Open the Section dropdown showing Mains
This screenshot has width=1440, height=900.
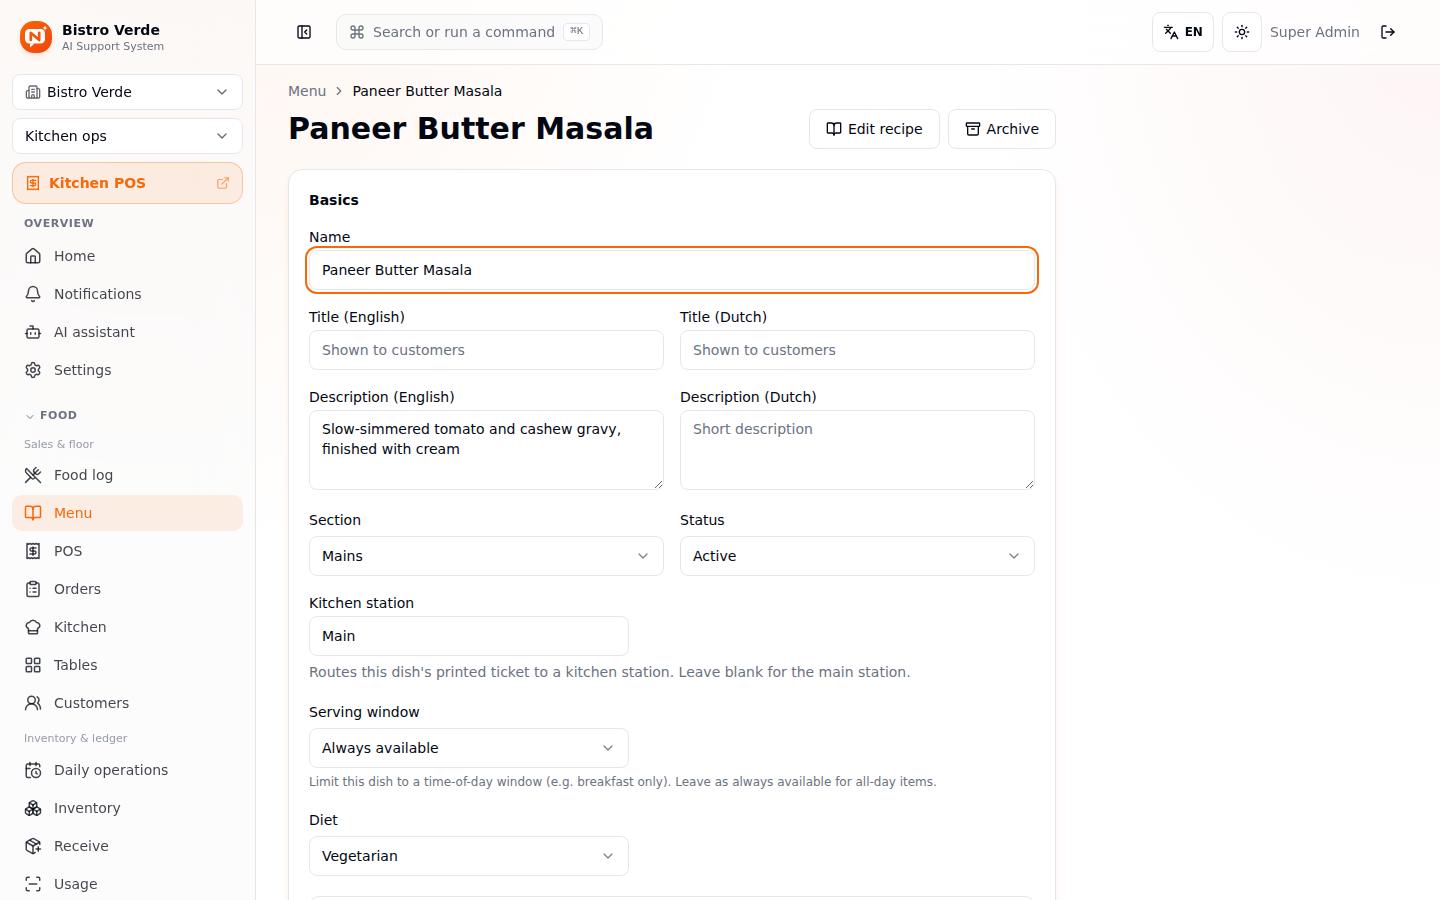(486, 556)
